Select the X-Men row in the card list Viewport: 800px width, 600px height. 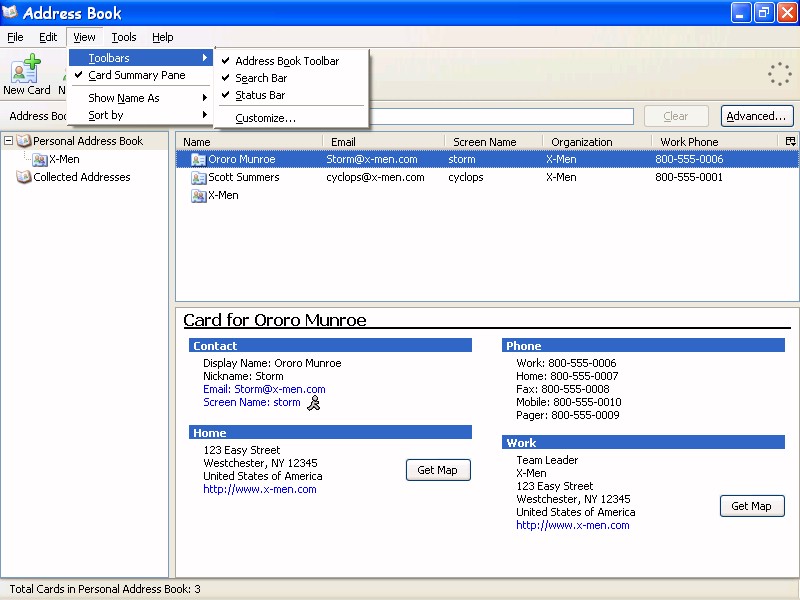(x=487, y=195)
